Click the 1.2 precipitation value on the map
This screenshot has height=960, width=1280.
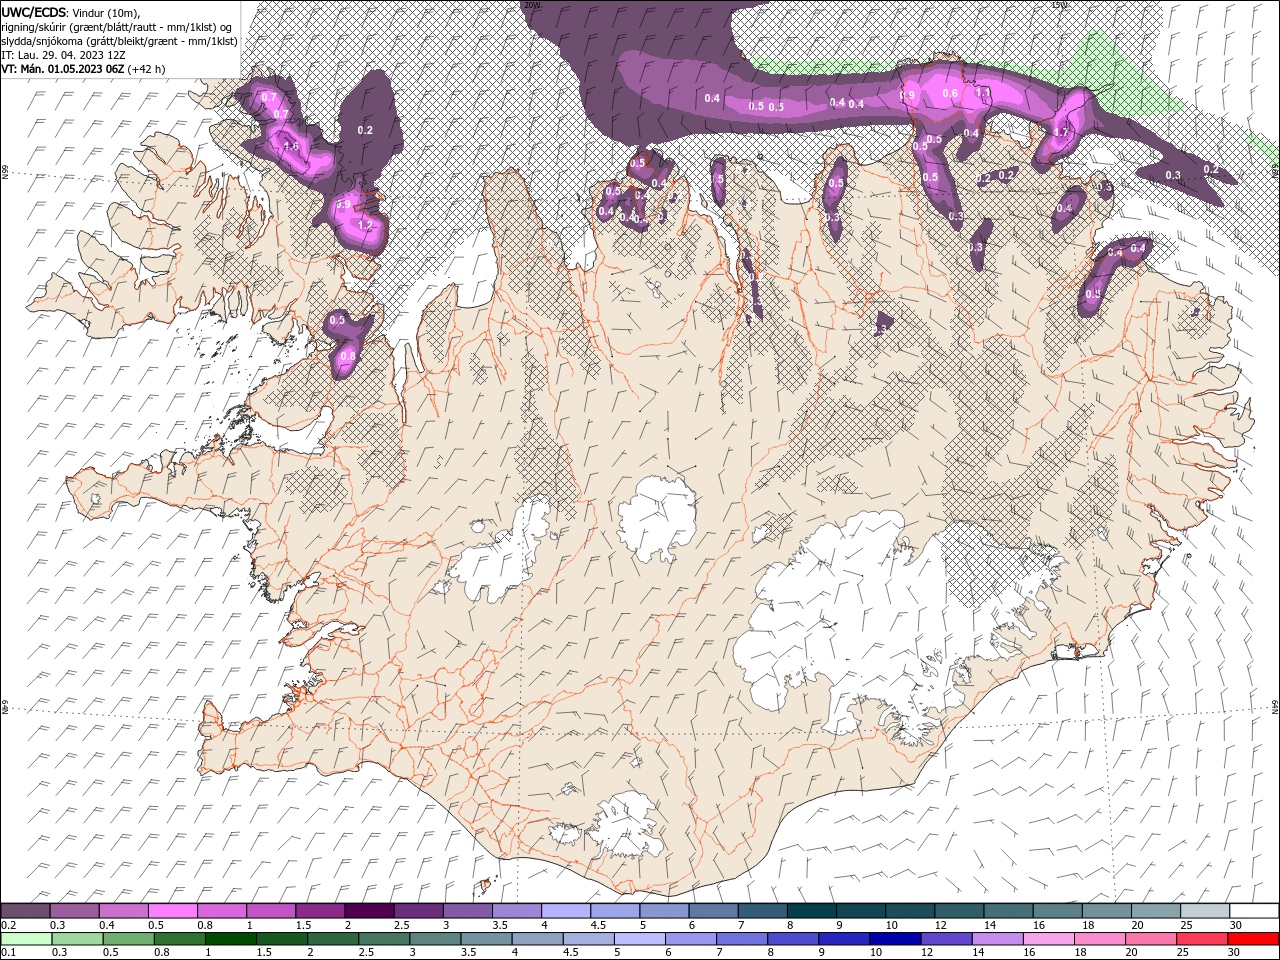click(365, 226)
